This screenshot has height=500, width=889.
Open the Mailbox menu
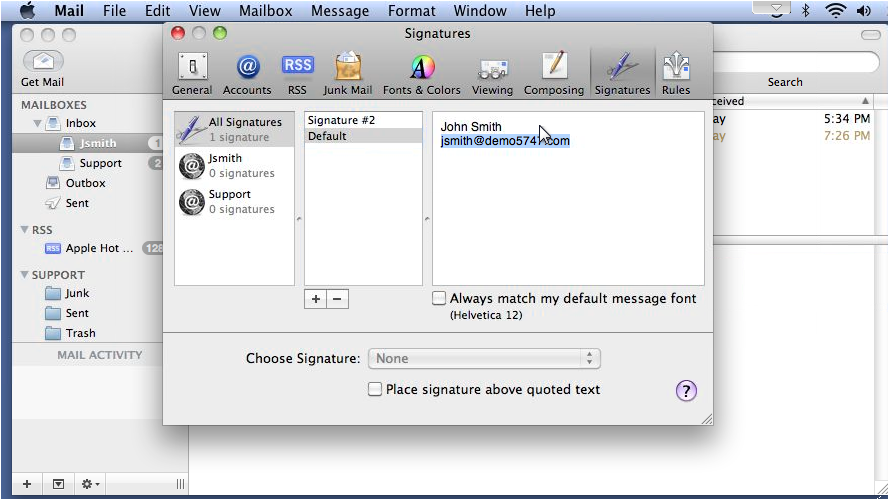coord(265,11)
